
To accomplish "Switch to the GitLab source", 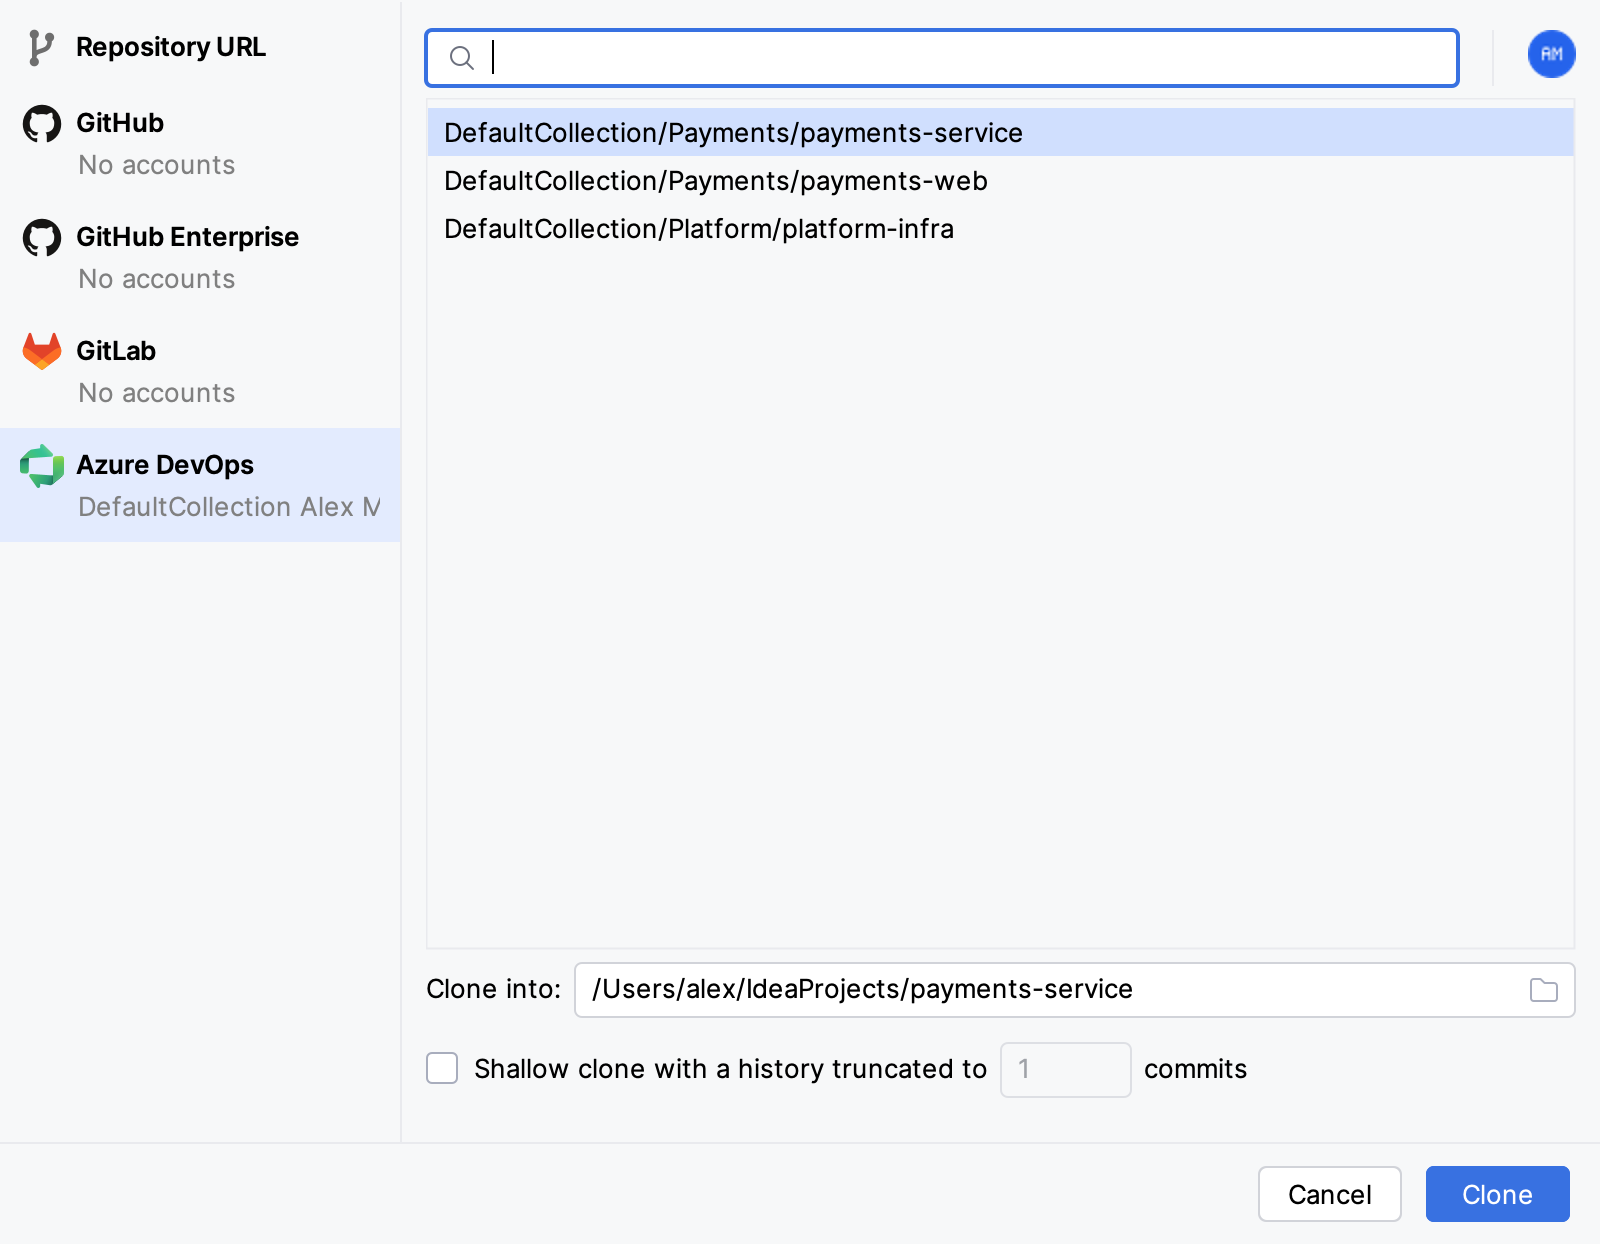I will [x=200, y=371].
